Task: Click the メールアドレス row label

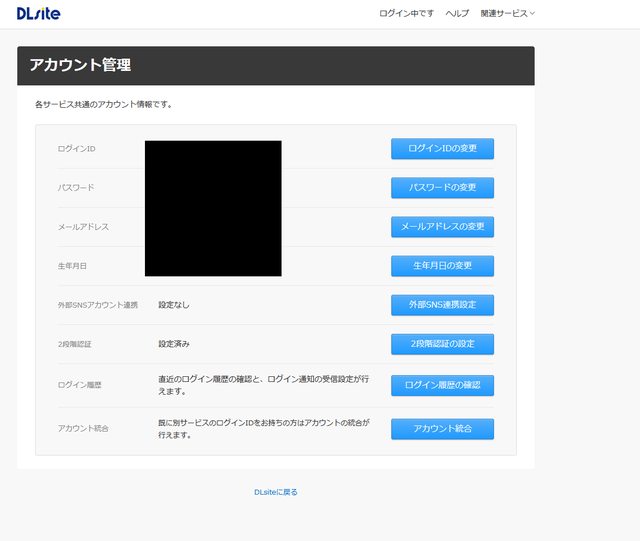Action: (83, 227)
